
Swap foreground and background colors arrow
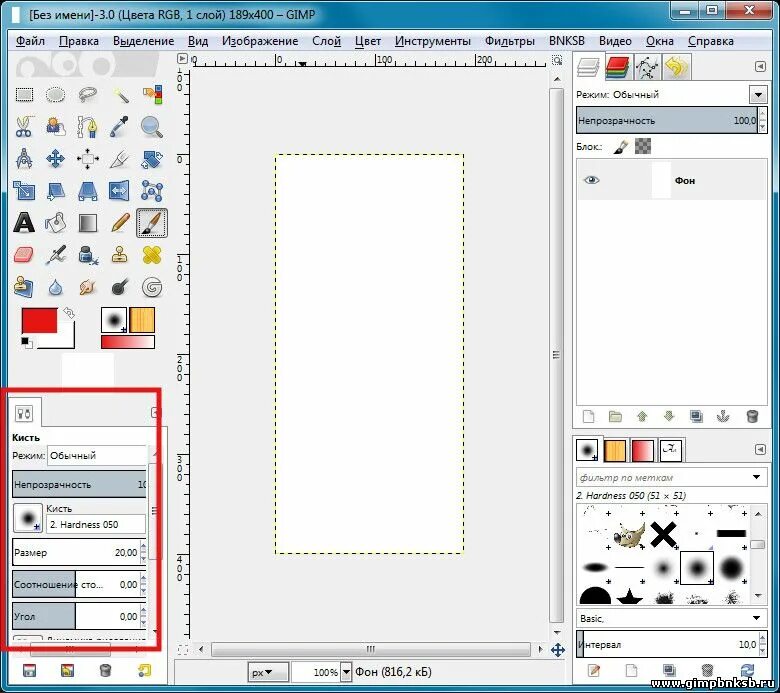pyautogui.click(x=69, y=312)
